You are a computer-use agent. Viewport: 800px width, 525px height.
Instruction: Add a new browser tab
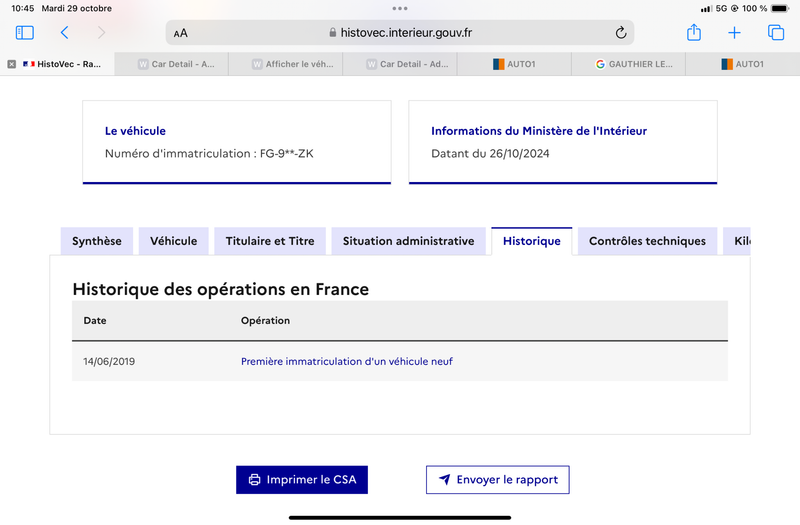coord(734,33)
